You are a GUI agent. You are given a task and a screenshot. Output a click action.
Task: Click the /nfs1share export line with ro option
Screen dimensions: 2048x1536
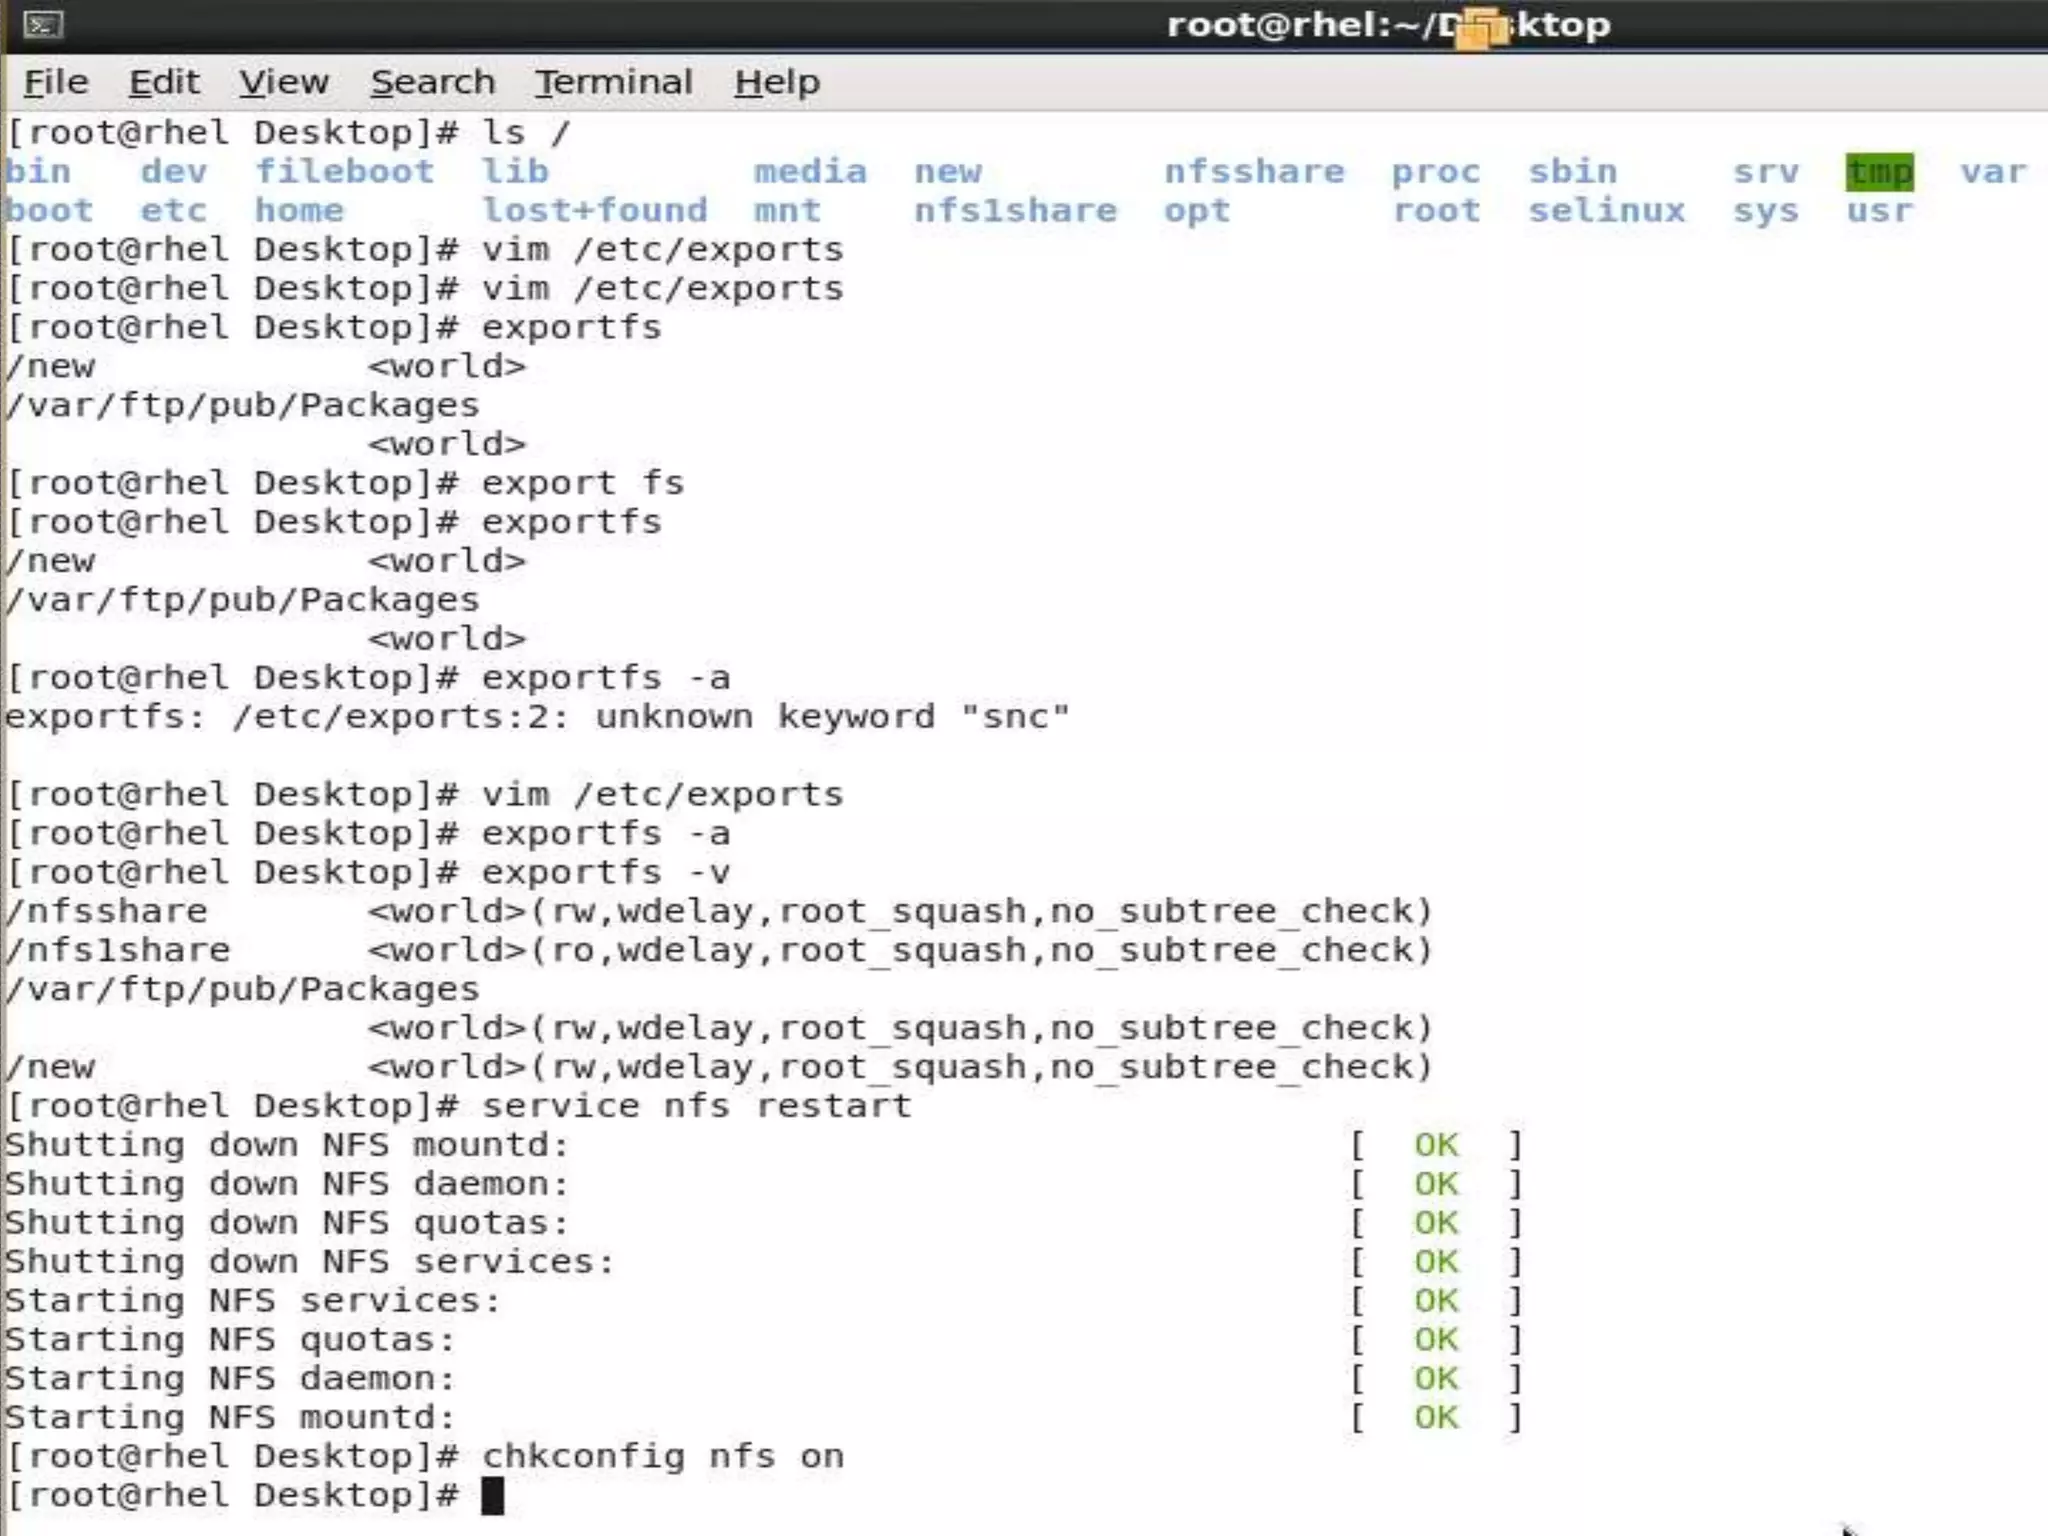pyautogui.click(x=718, y=950)
